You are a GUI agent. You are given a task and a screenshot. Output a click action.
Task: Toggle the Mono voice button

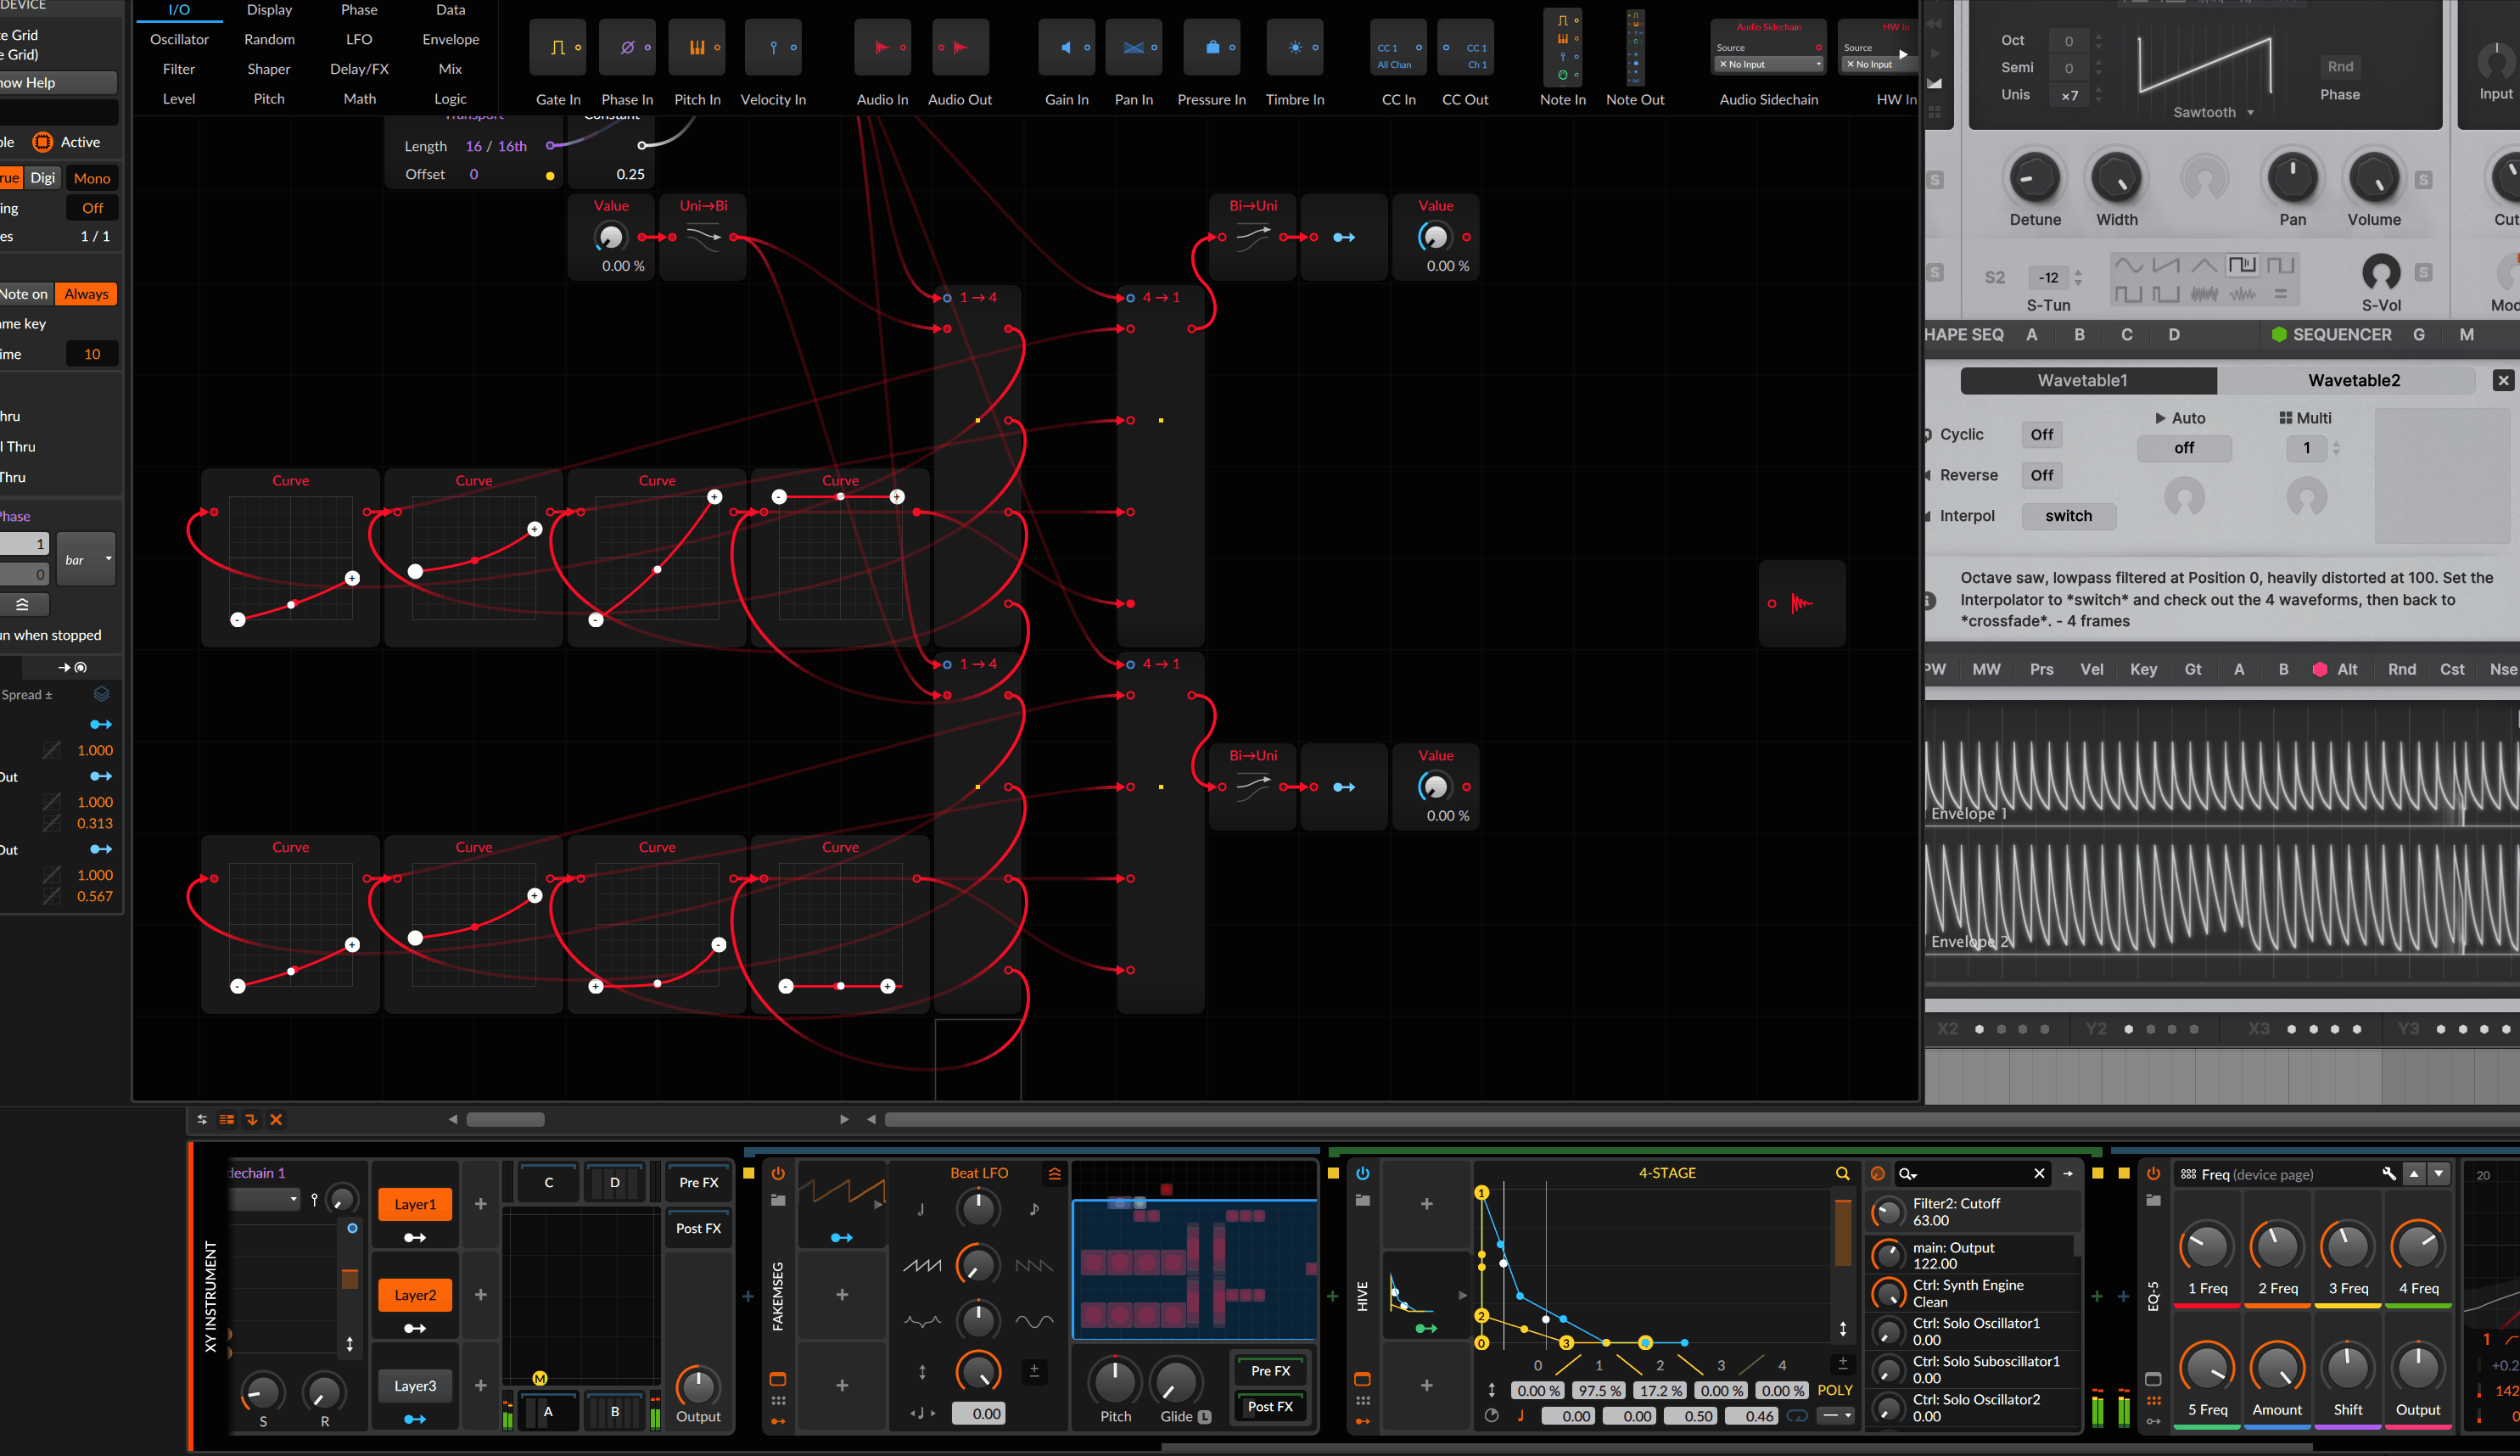92,178
